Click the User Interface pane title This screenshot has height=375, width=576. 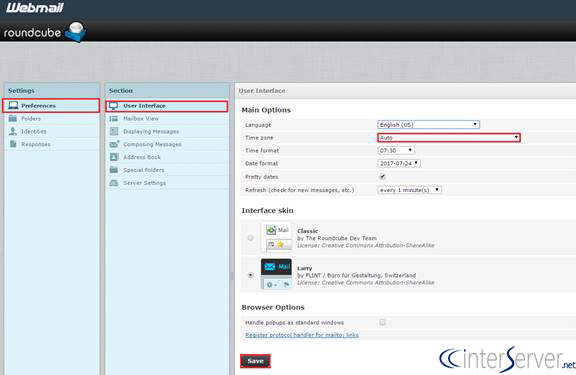coord(262,90)
